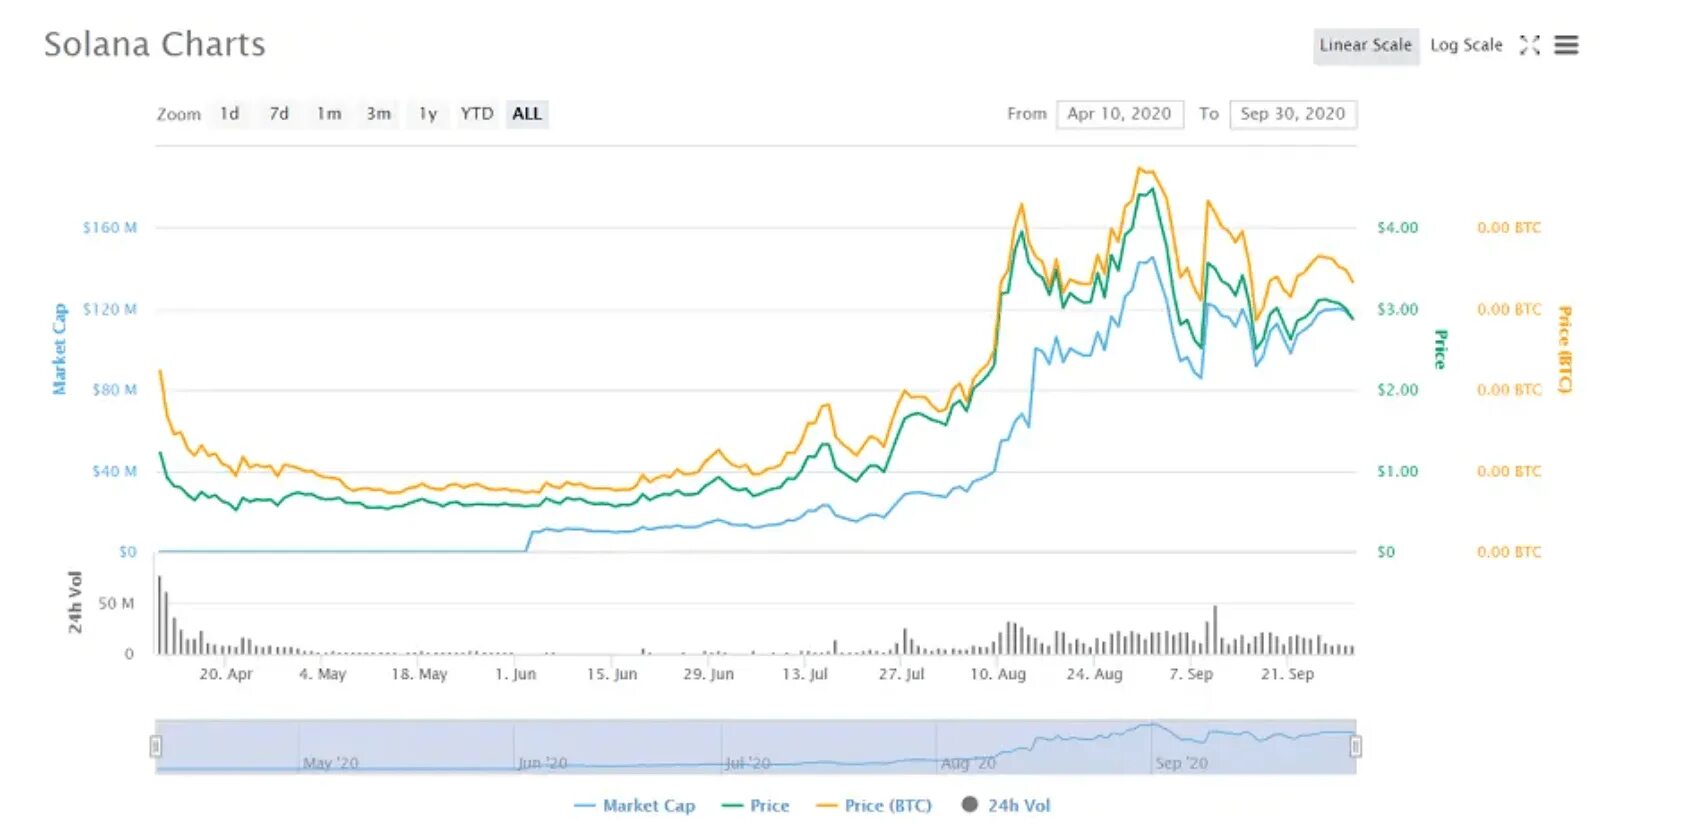Viewport: 1694px width, 824px height.
Task: Click the 1. Jun x-axis label
Action: (x=516, y=674)
